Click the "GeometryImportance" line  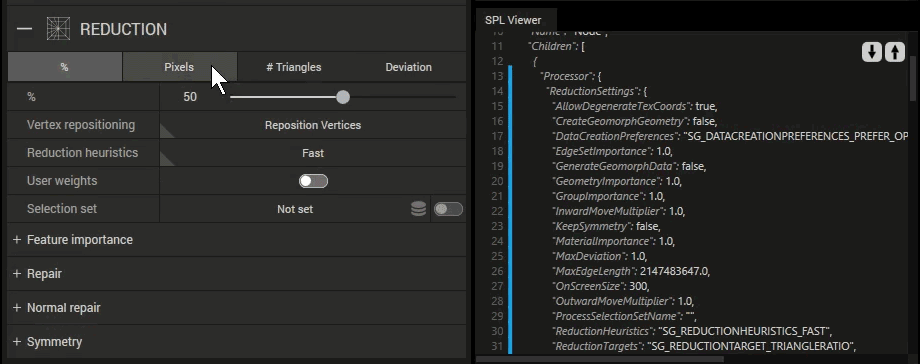[x=617, y=181]
